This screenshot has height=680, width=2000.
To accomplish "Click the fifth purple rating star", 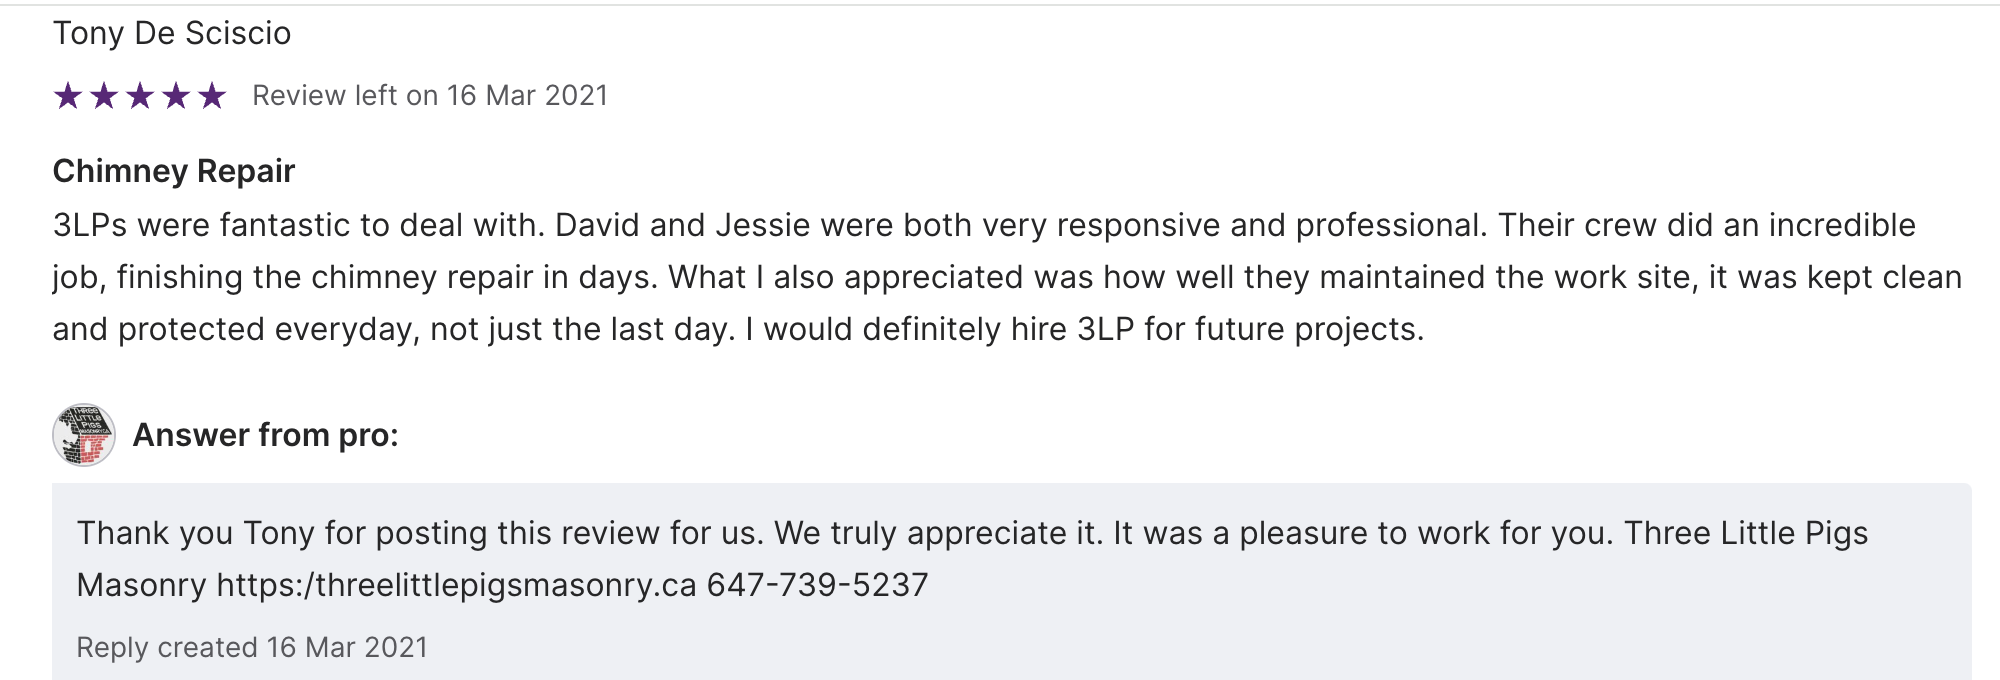I will click(212, 96).
